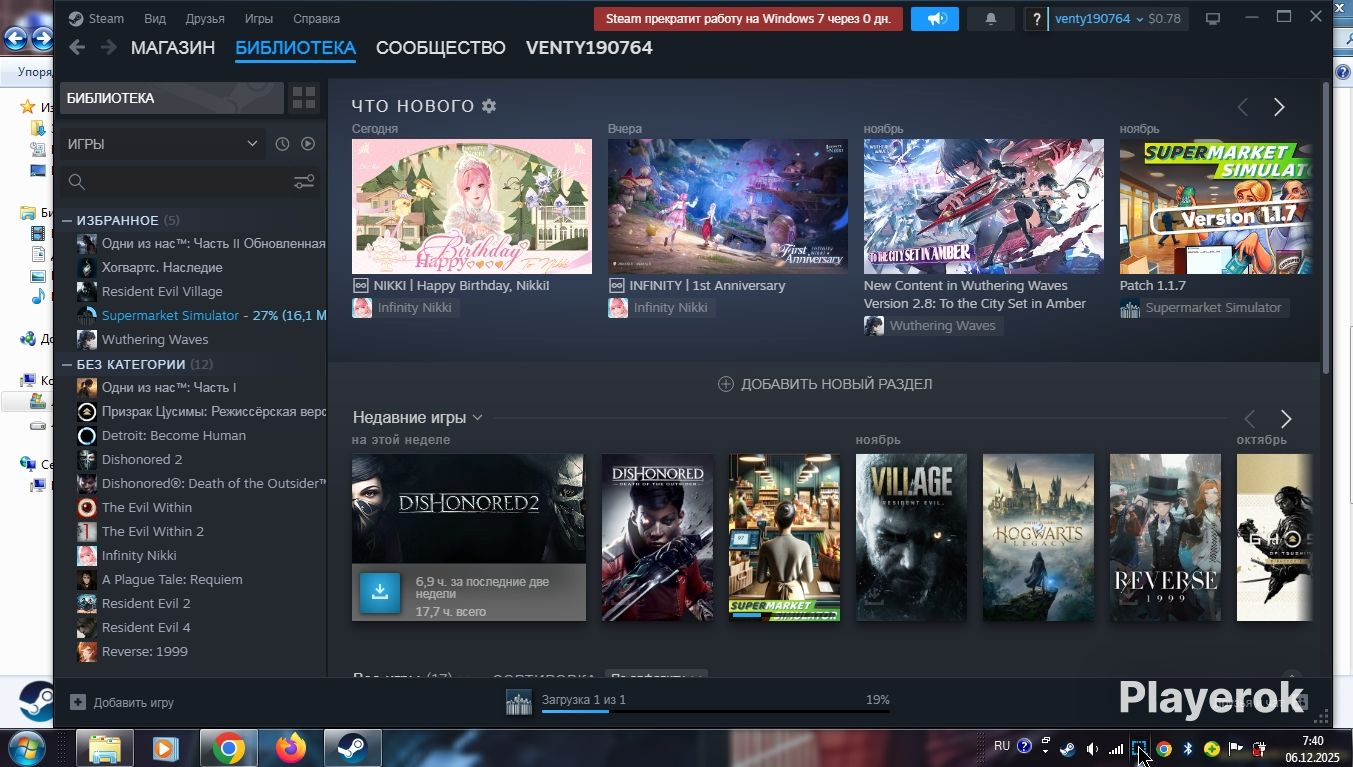Click the Bluetooth icon in system tray

1188,748
